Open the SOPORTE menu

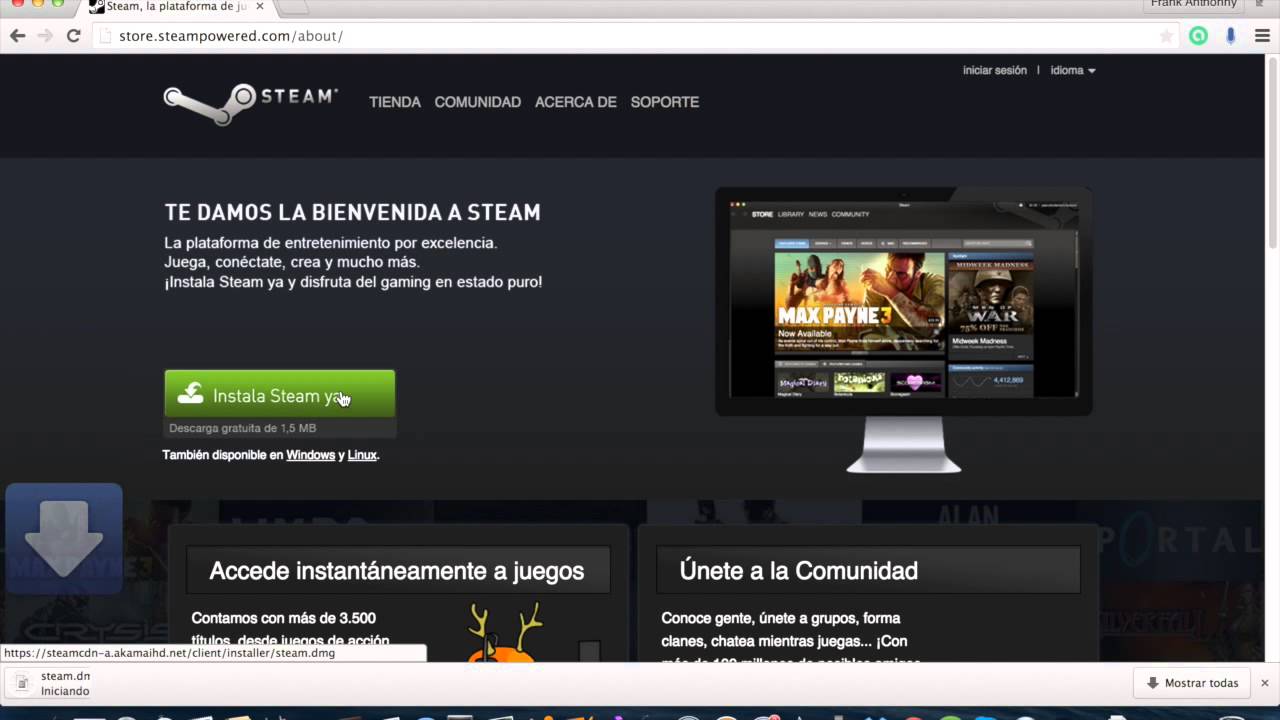665,102
